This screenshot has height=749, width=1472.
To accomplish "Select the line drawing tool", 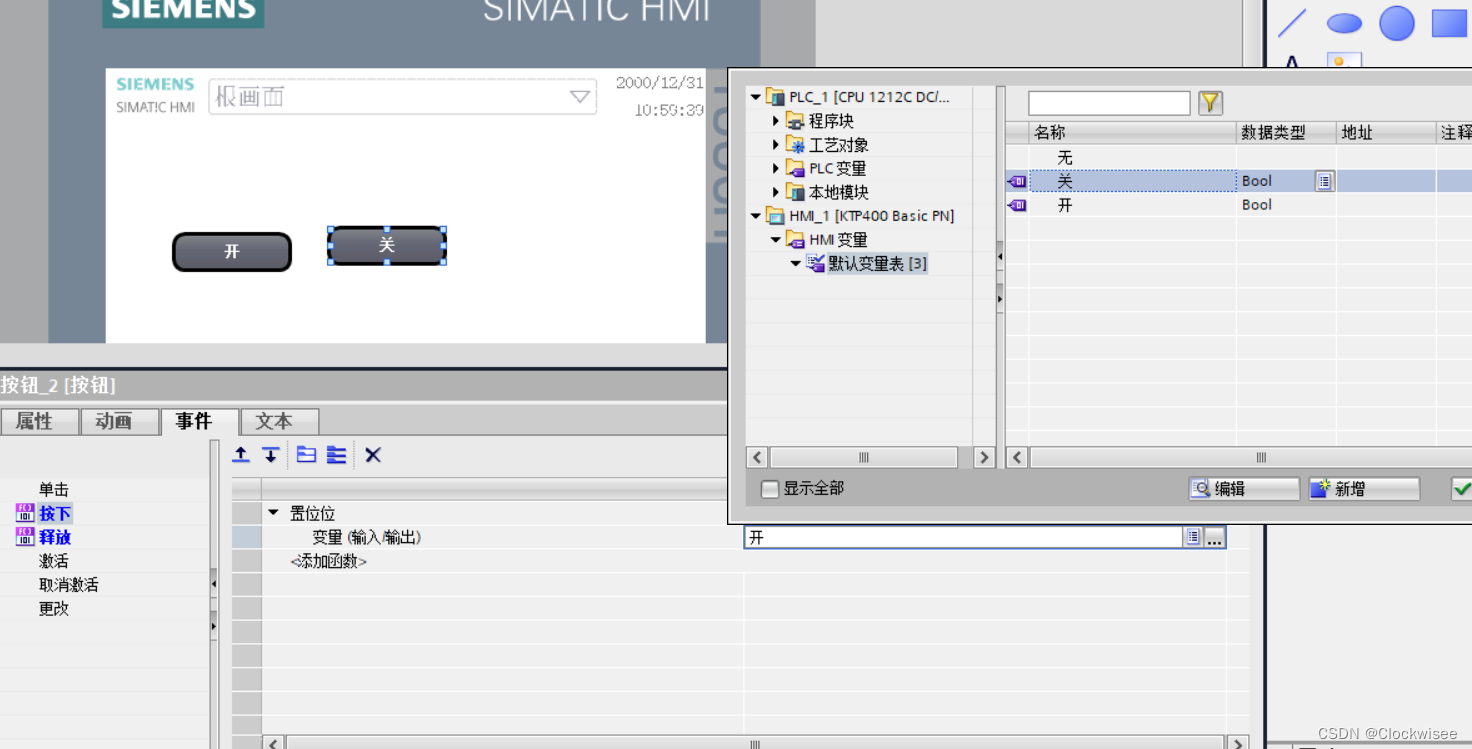I will click(x=1292, y=23).
